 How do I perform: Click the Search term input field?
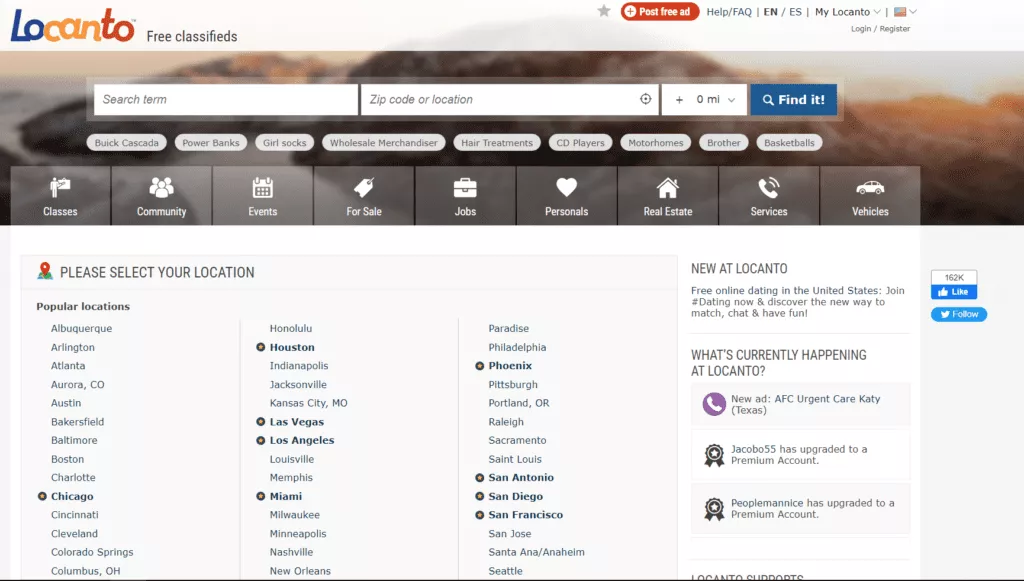click(x=226, y=99)
